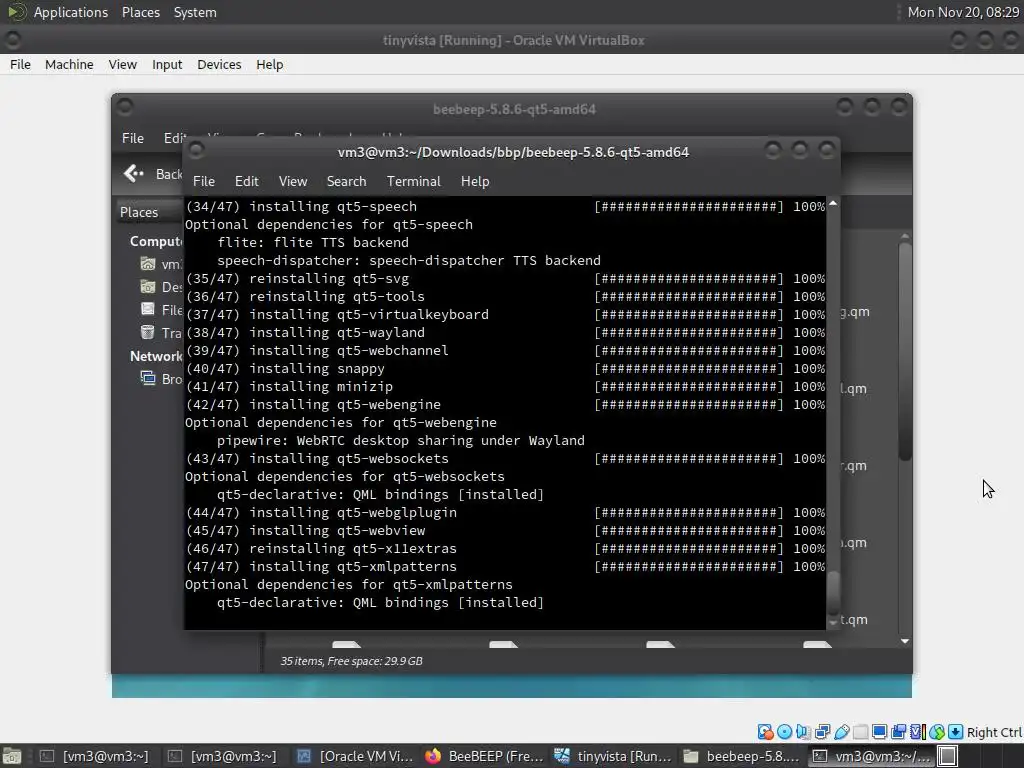Click the file manager vertical scrollbar thumb
Screen dimensions: 1024x768
click(905, 351)
